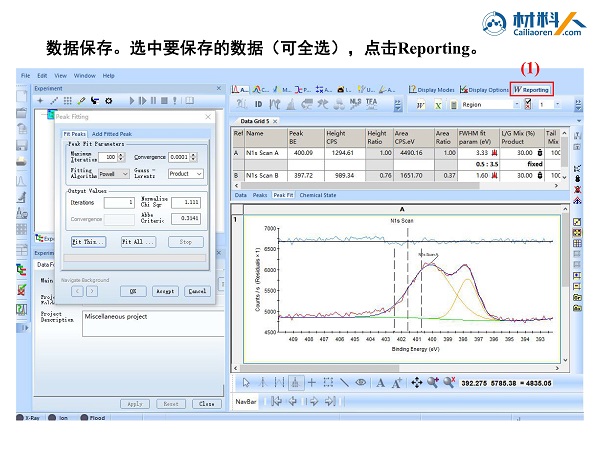This screenshot has height=450, width=600.
Task: Switch to the Peaks tab in data grid
Action: pos(260,195)
